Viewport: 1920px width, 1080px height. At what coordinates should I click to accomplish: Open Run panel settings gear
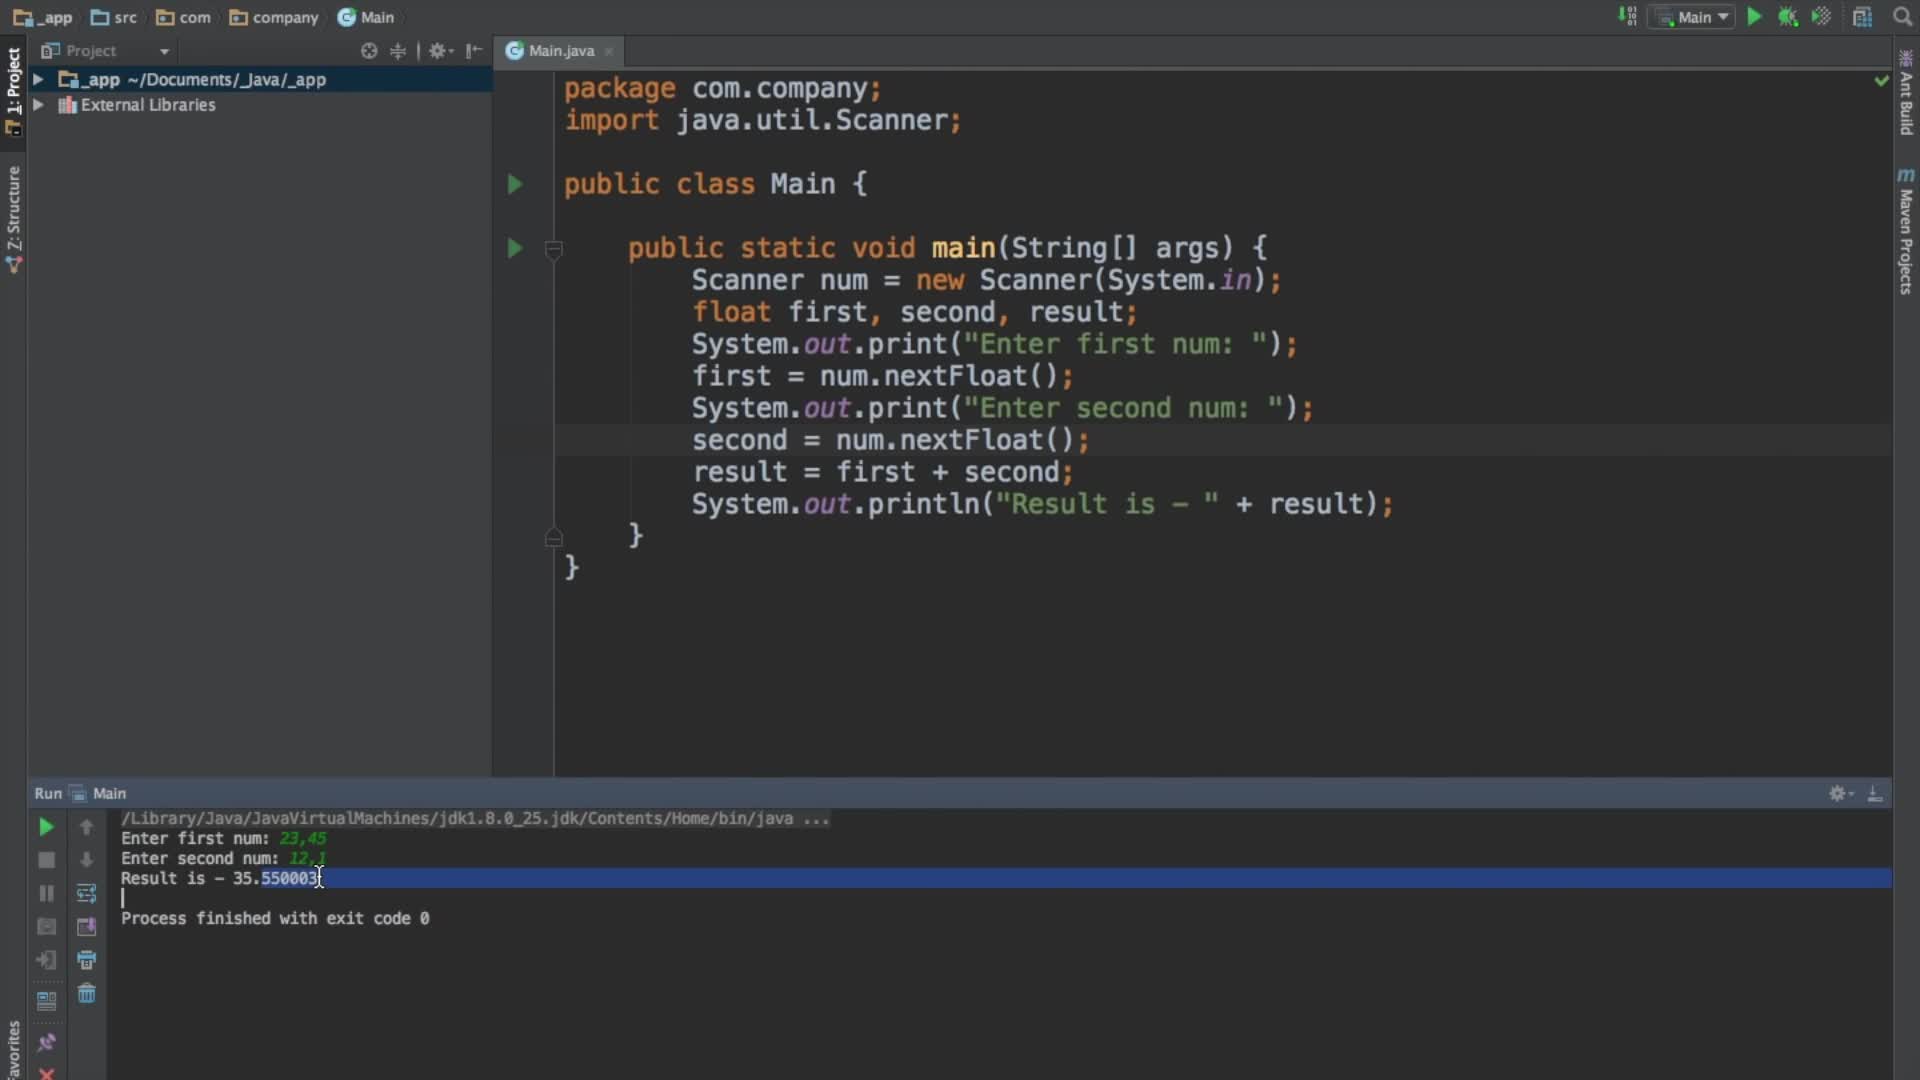coord(1840,793)
